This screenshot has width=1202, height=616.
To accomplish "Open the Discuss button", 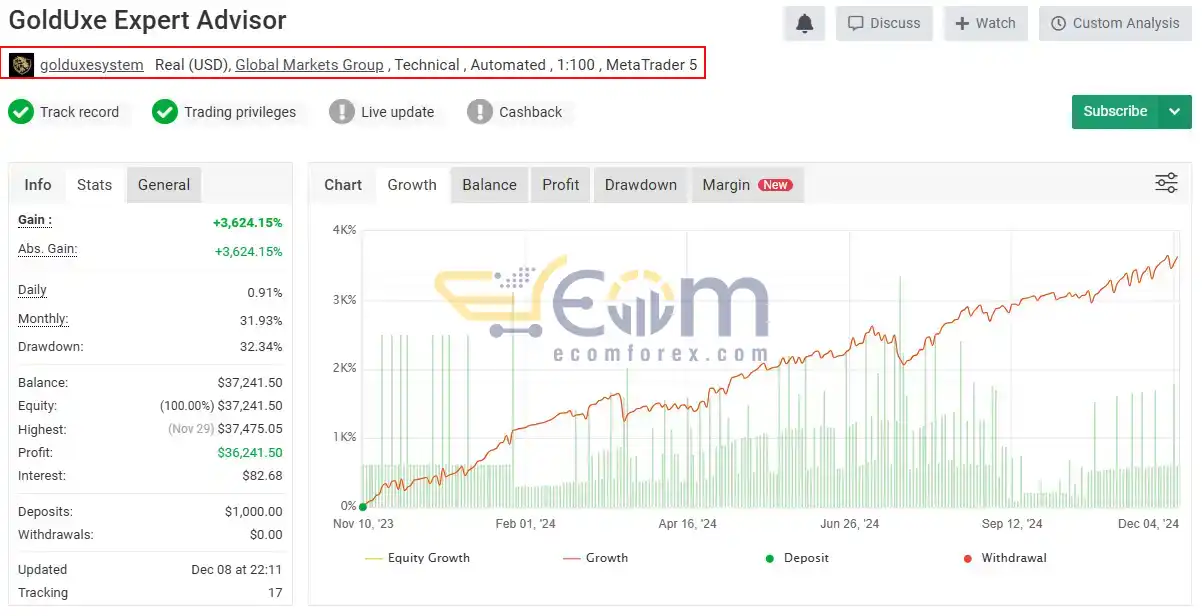I will pyautogui.click(x=884, y=24).
